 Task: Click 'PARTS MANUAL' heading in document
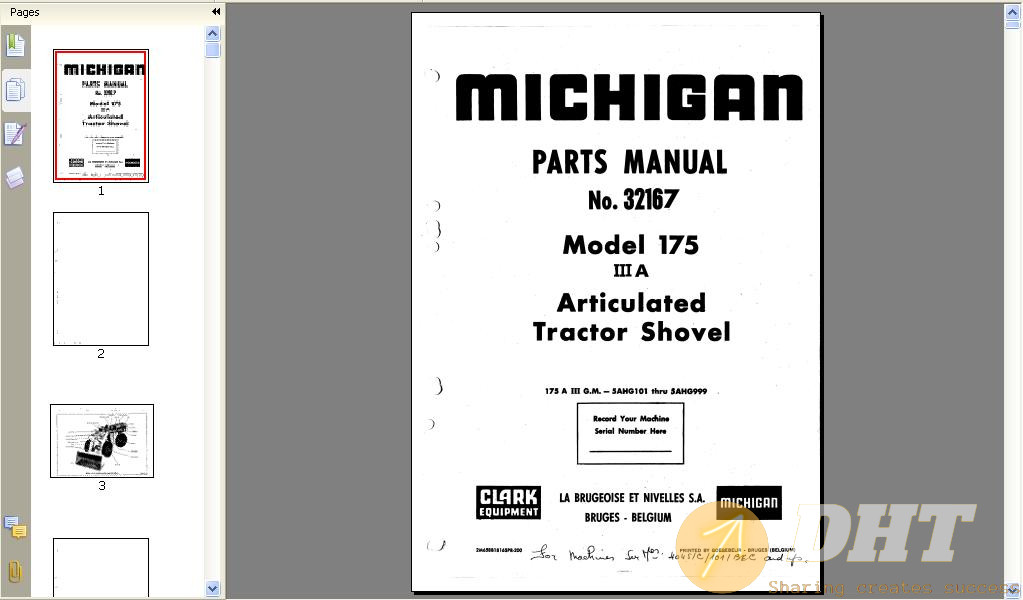tap(630, 162)
